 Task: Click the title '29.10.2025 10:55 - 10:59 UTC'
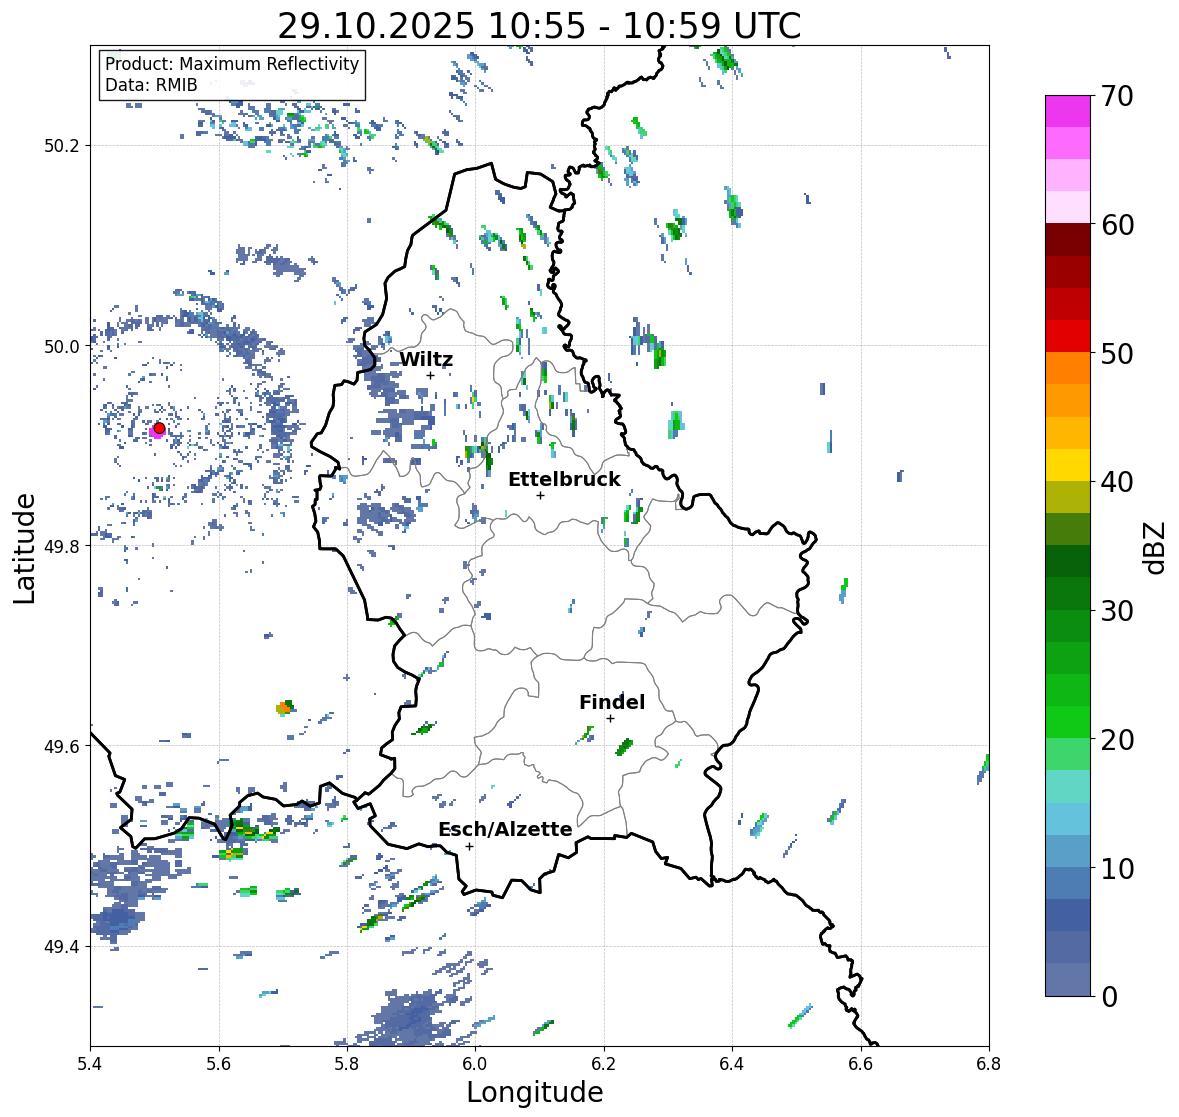click(x=539, y=26)
